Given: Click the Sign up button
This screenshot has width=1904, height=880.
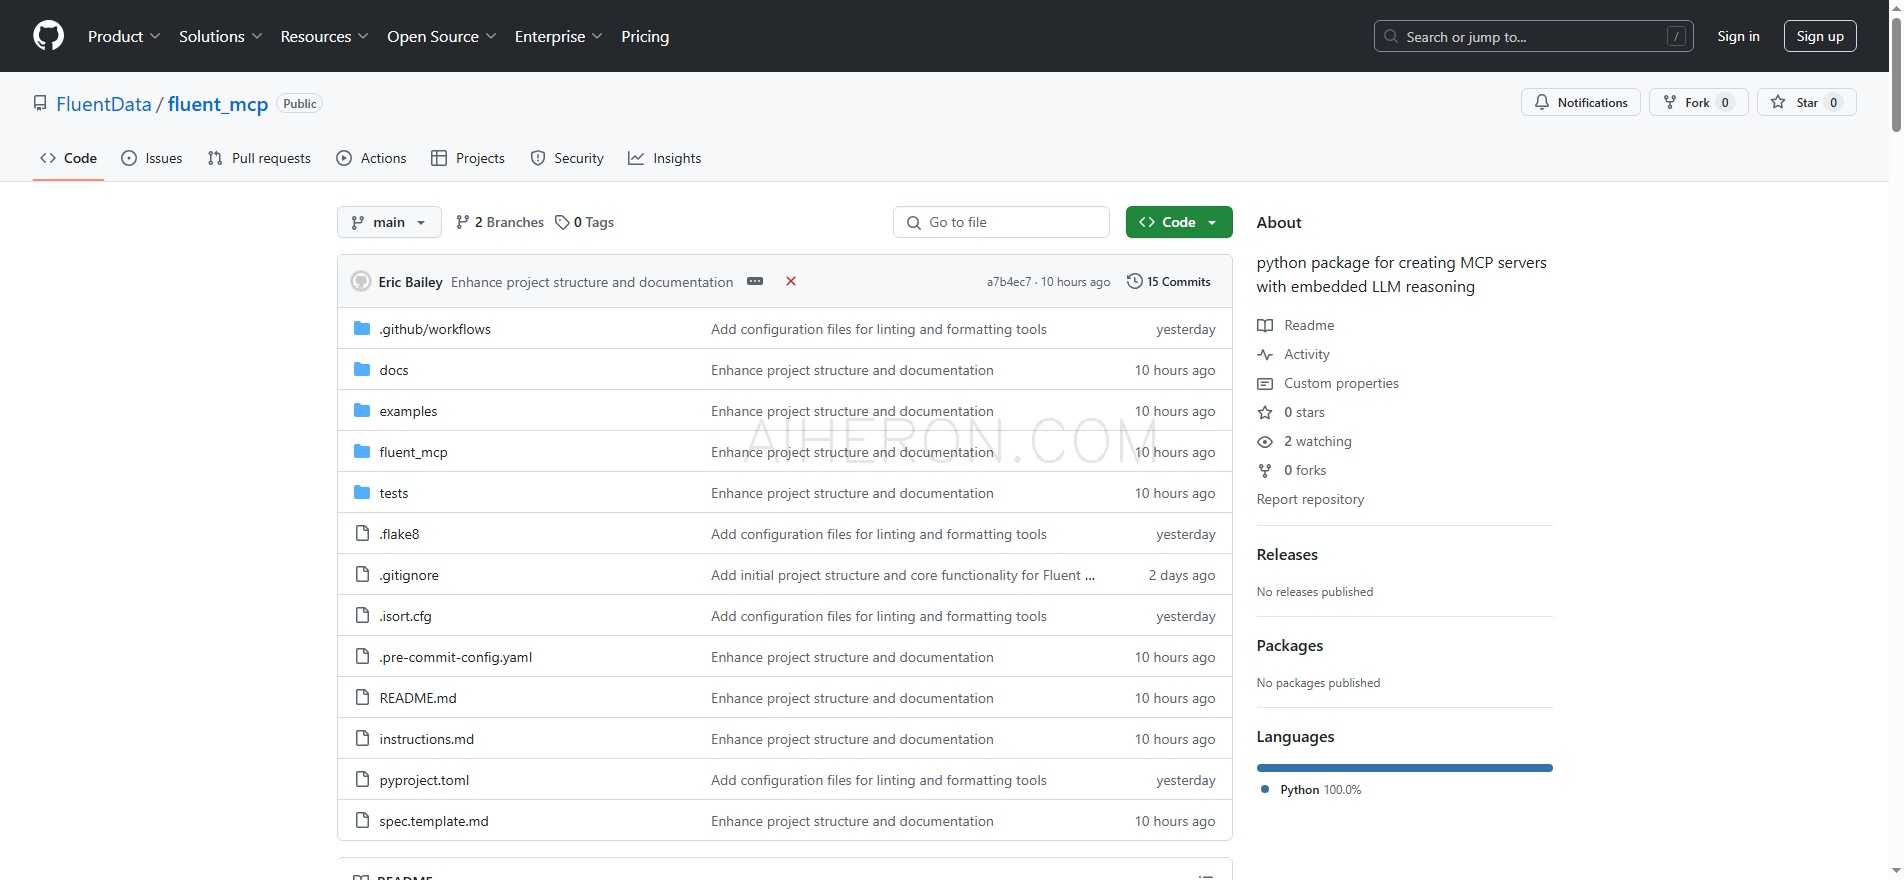Looking at the screenshot, I should point(1820,36).
